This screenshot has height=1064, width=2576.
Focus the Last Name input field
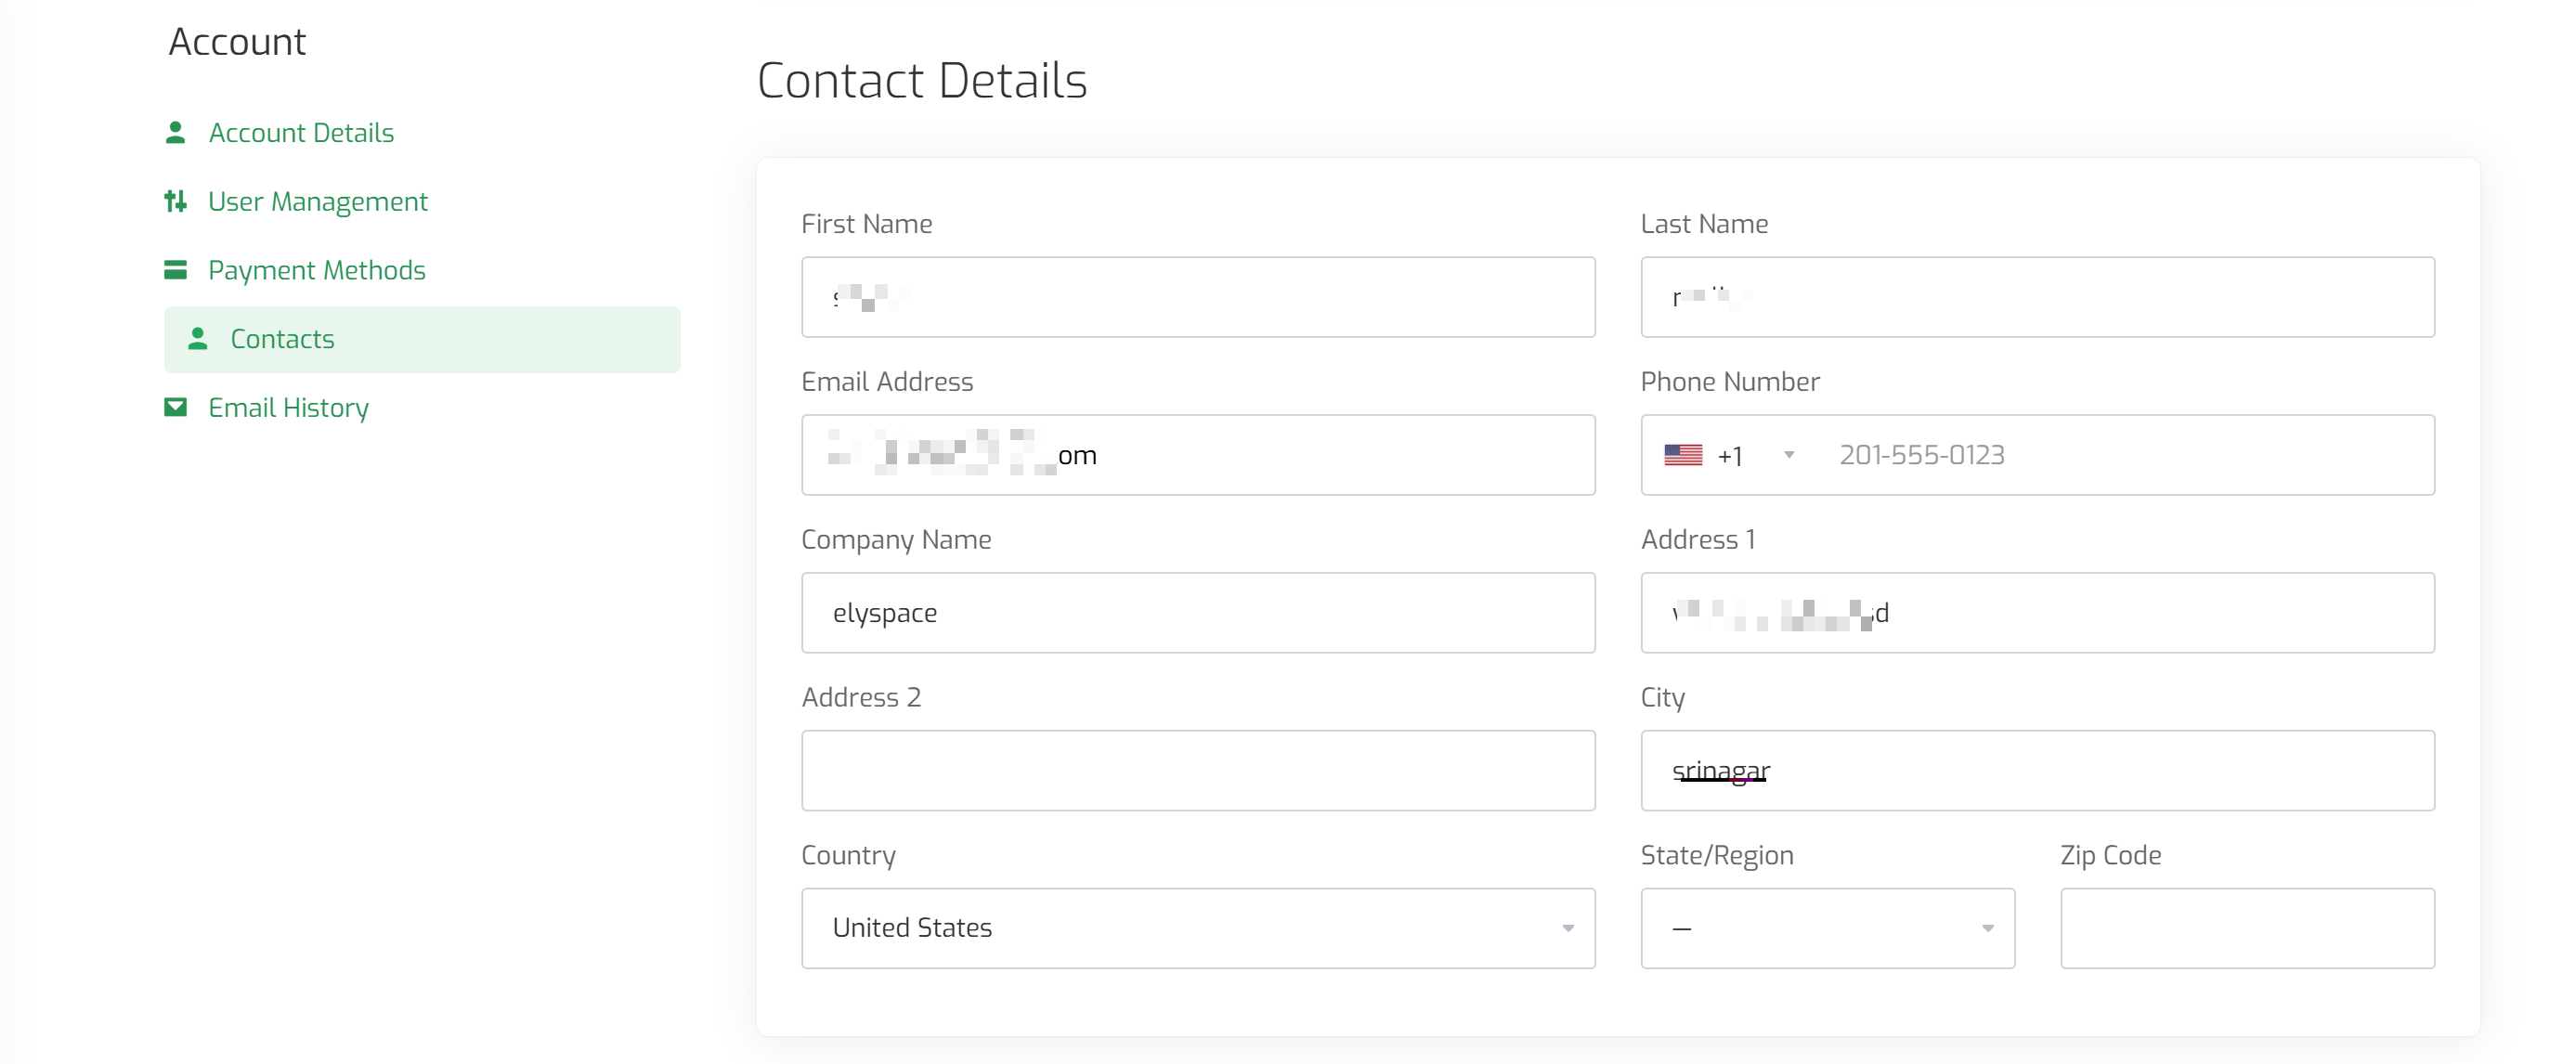click(x=2037, y=297)
